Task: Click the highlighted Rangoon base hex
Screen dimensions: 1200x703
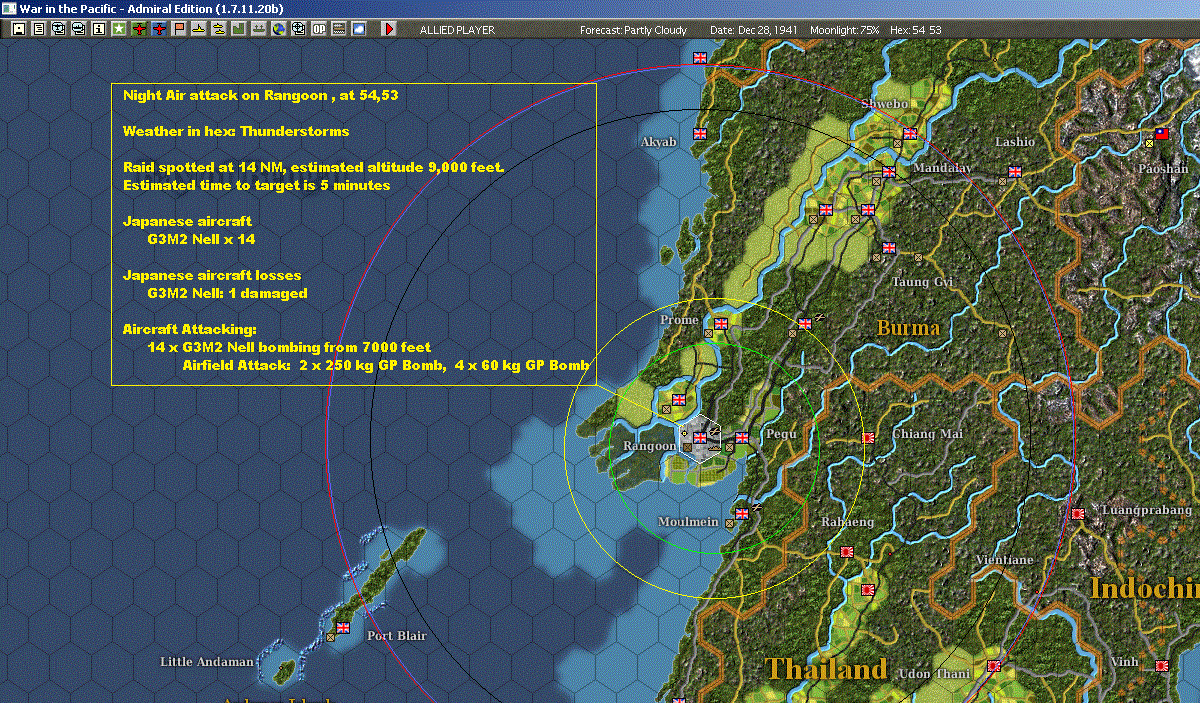Action: 700,438
